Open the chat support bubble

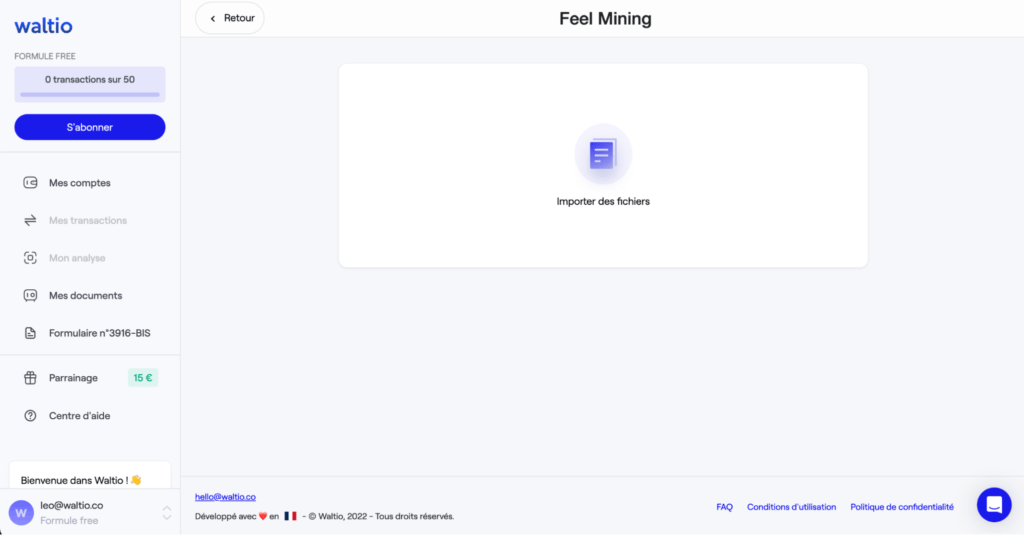pos(994,504)
